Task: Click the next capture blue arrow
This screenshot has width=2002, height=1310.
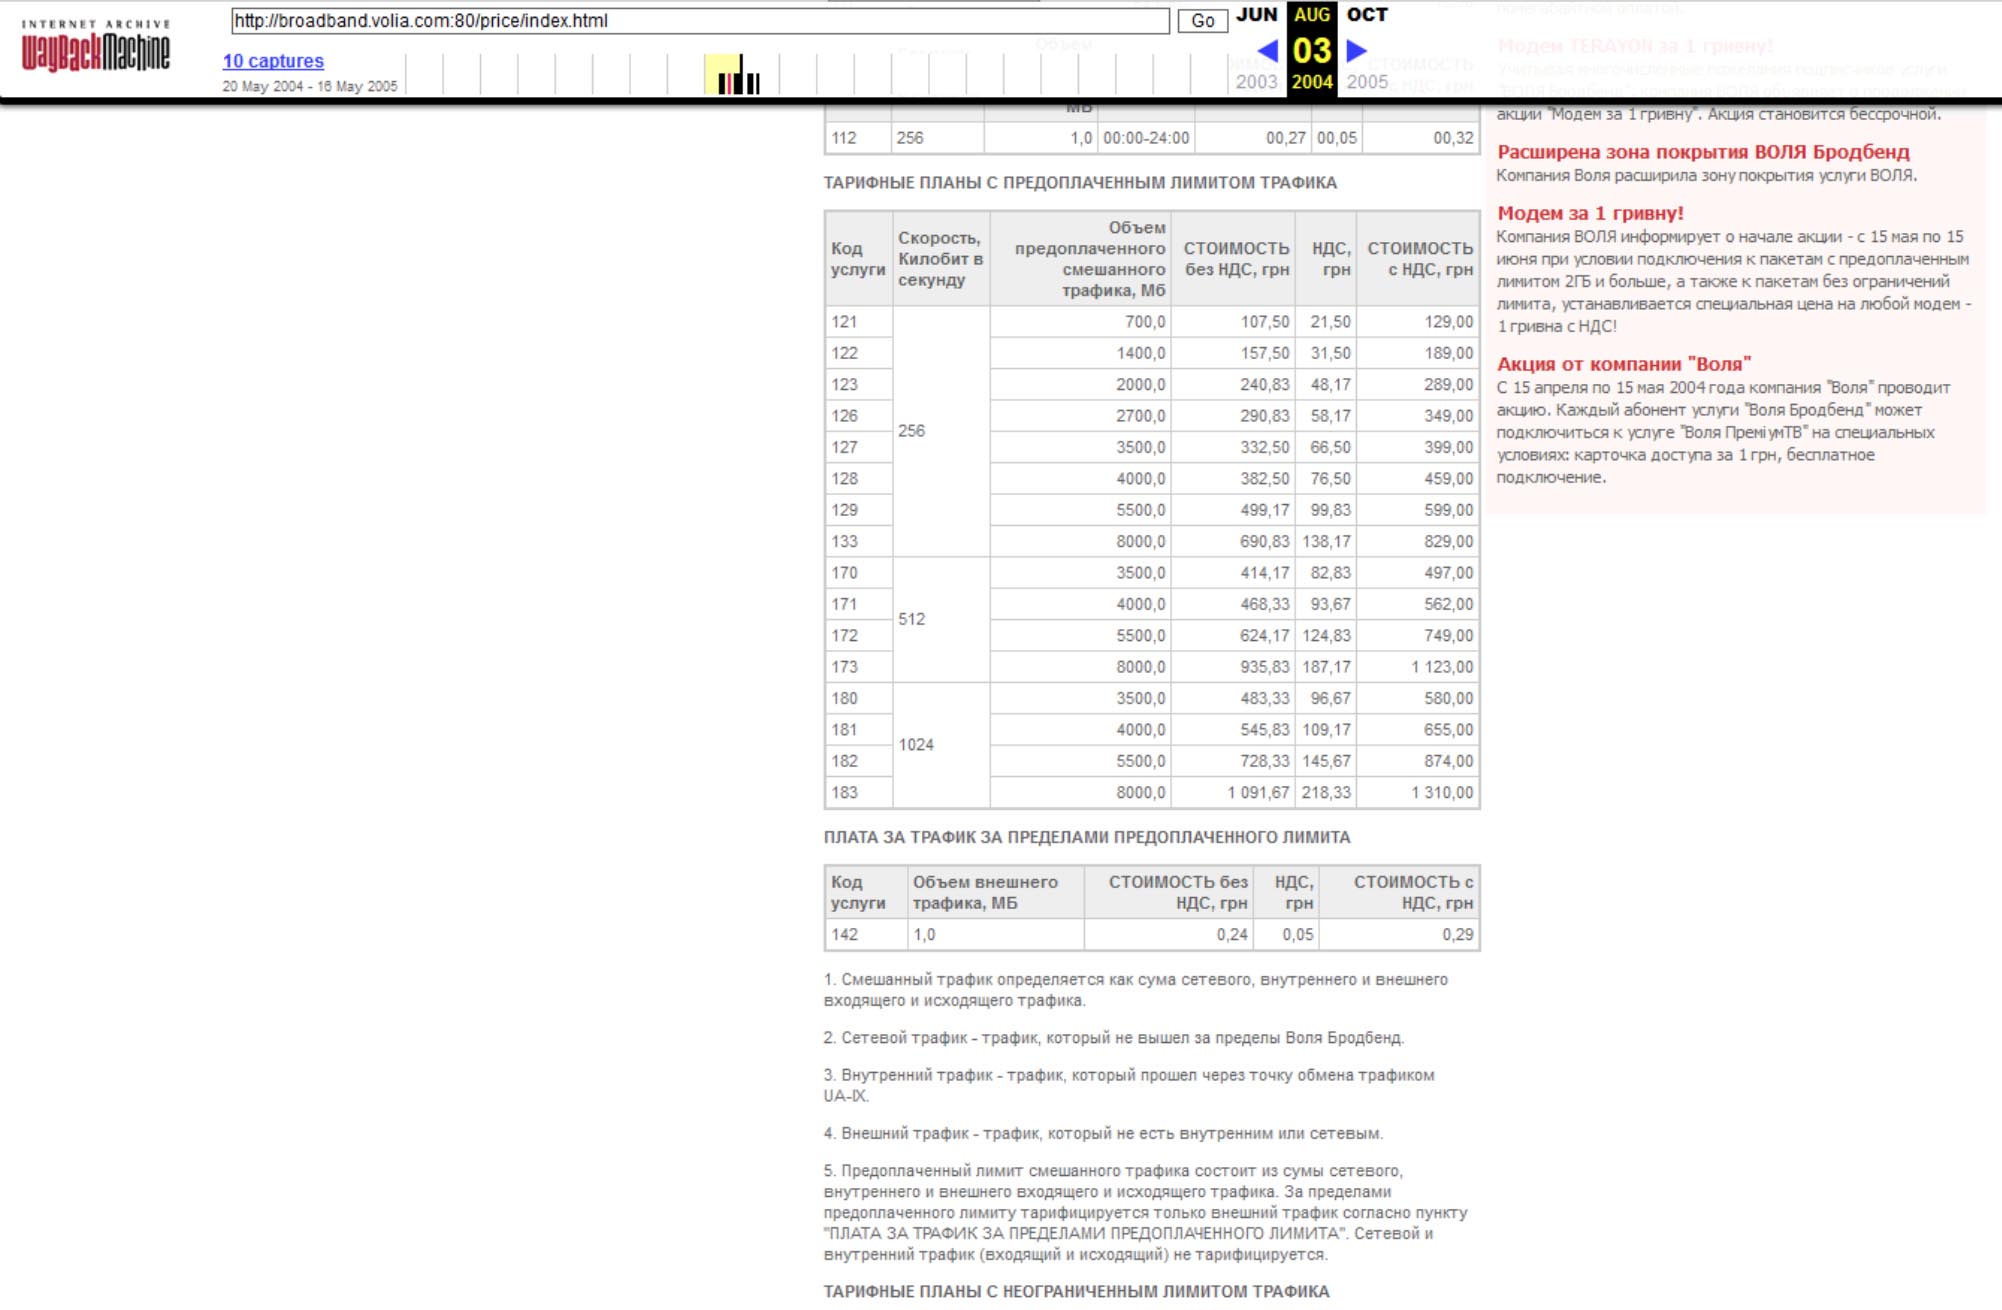Action: [x=1356, y=50]
